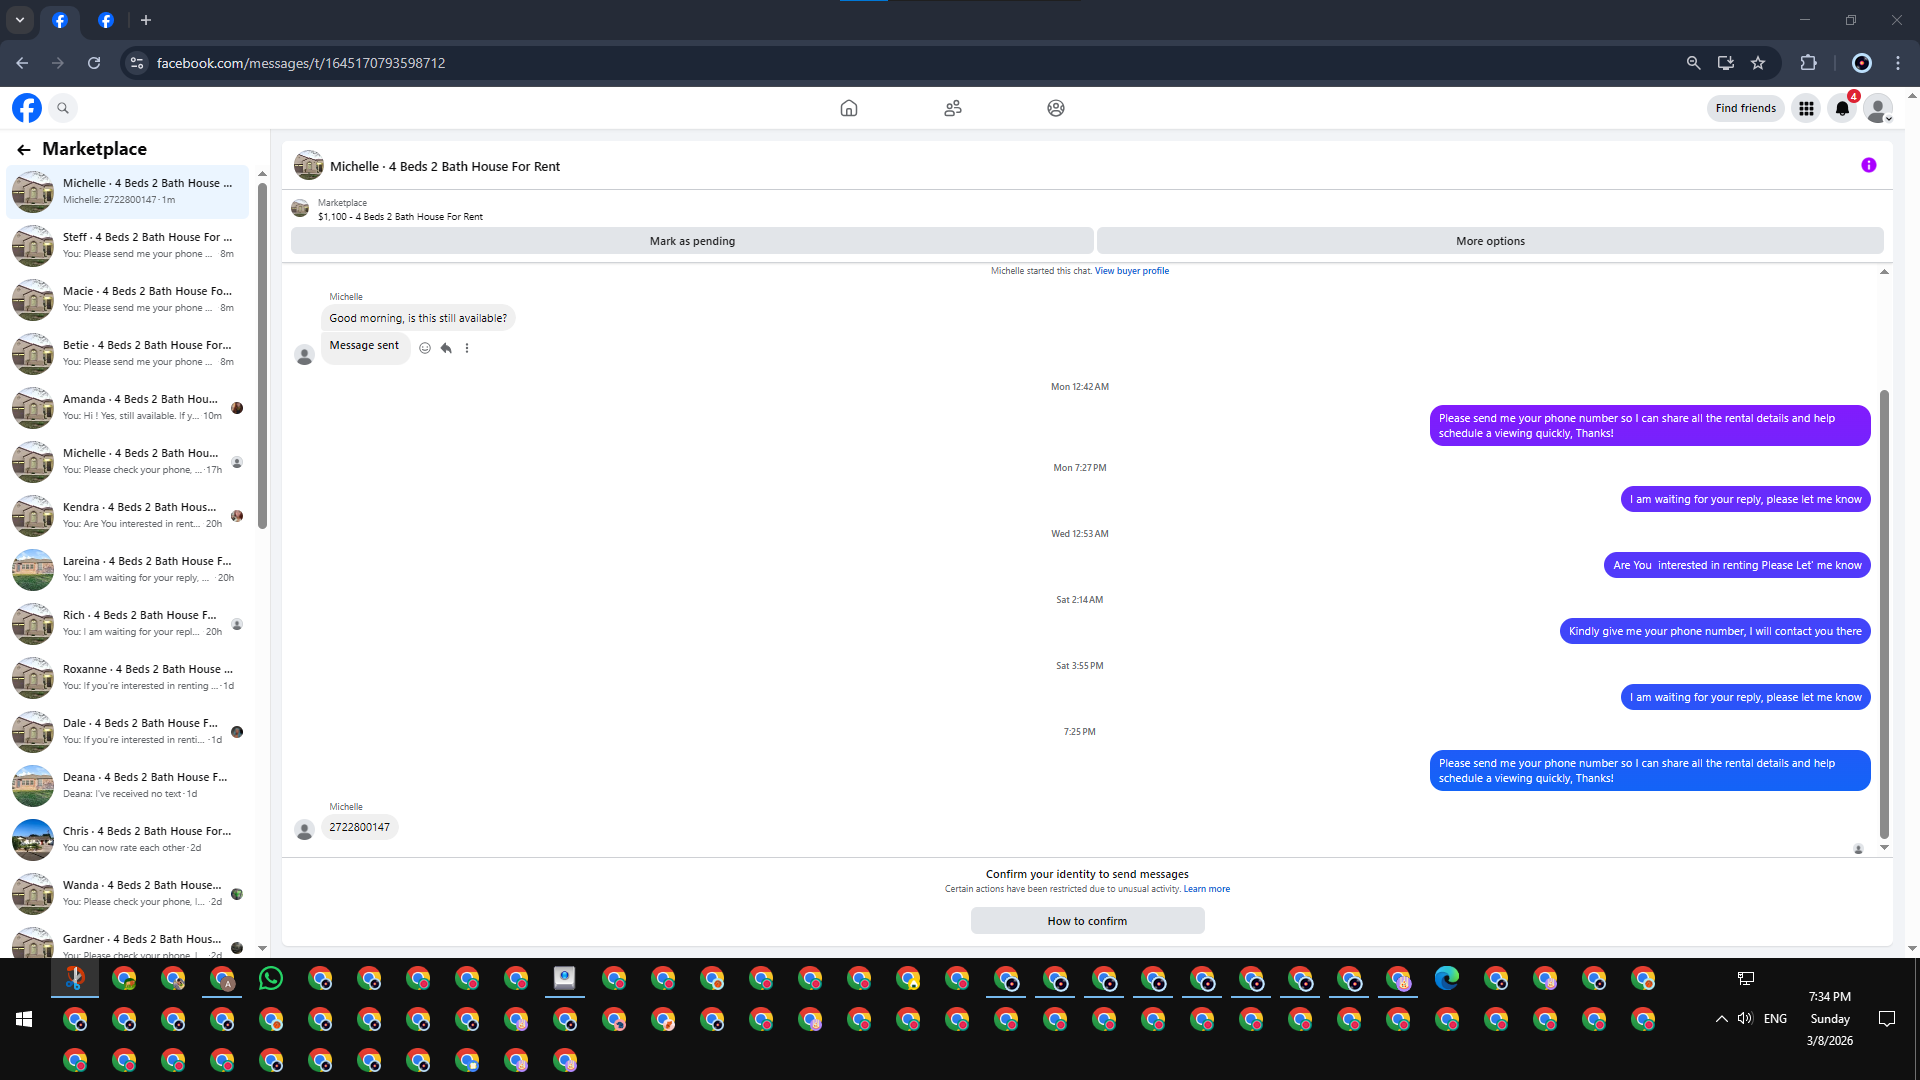React with the emoji smiley icon
1920x1080 pixels.
pos(425,348)
